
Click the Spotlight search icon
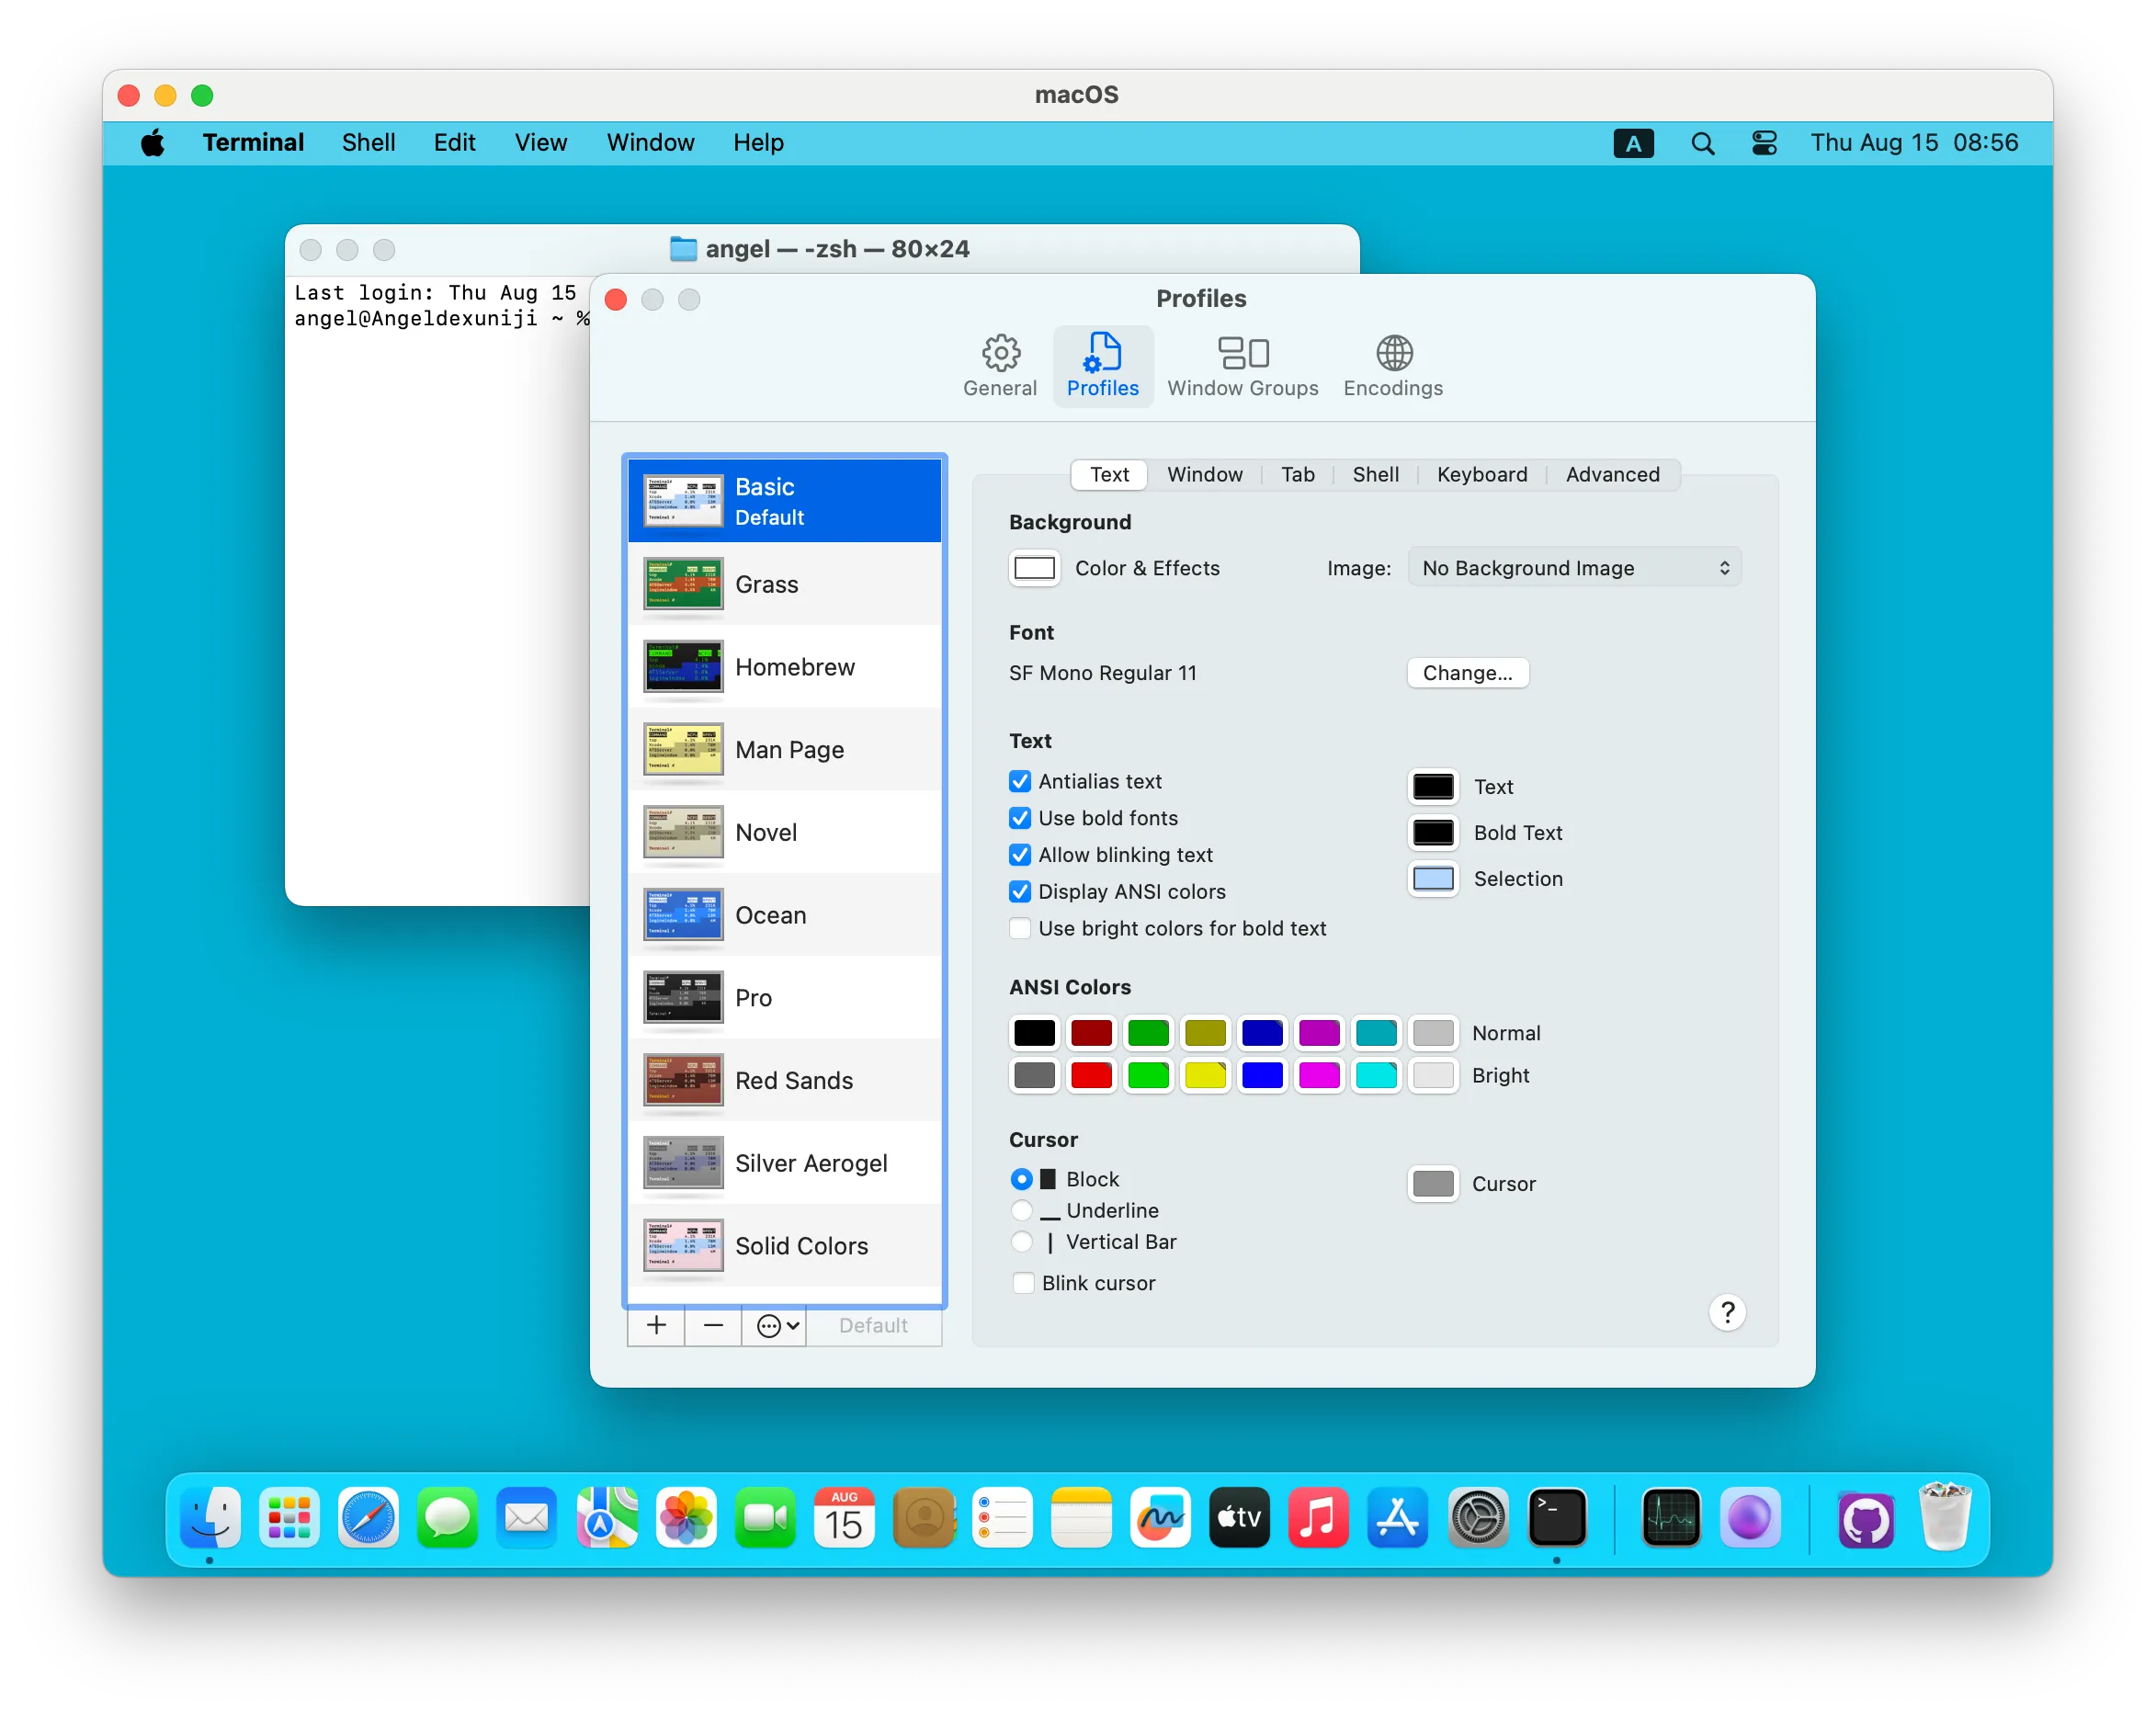tap(1702, 143)
